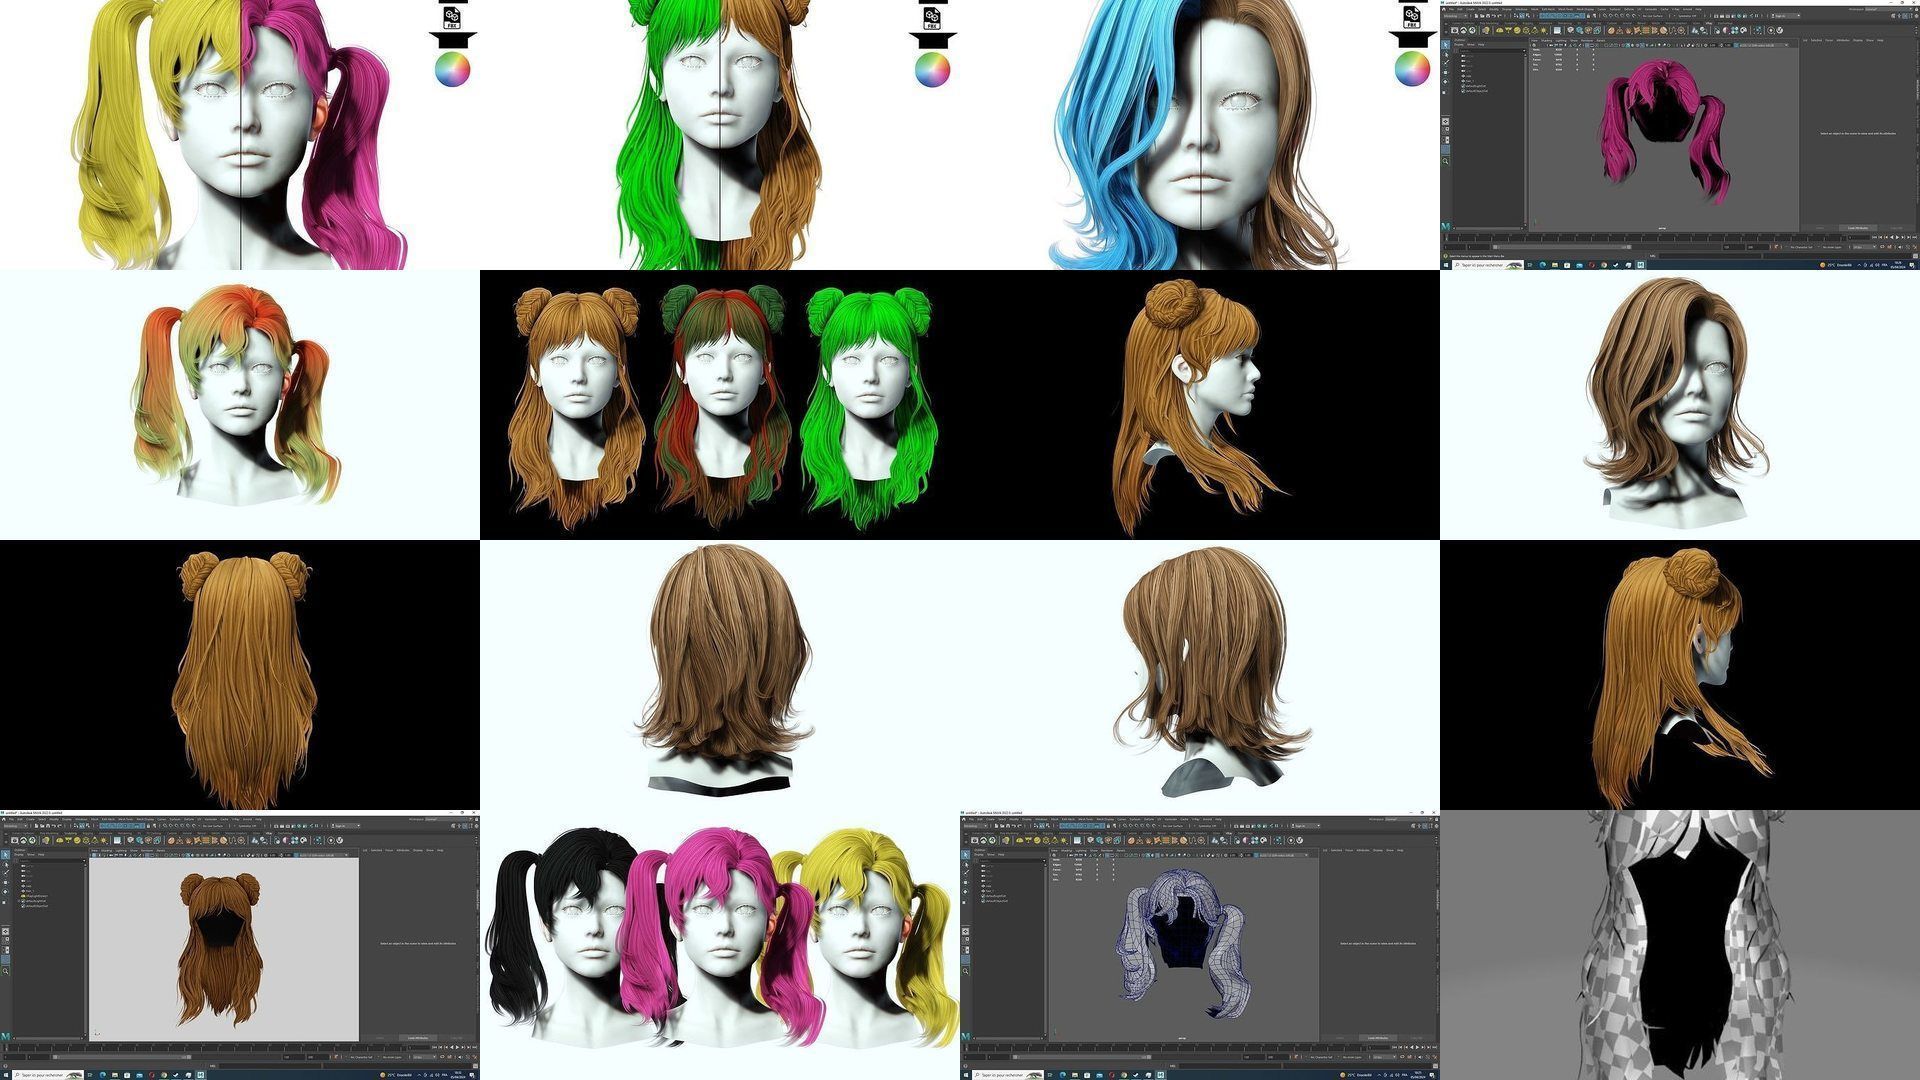
Task: Open the blue and brown split wavy hair render
Action: coord(1200,135)
